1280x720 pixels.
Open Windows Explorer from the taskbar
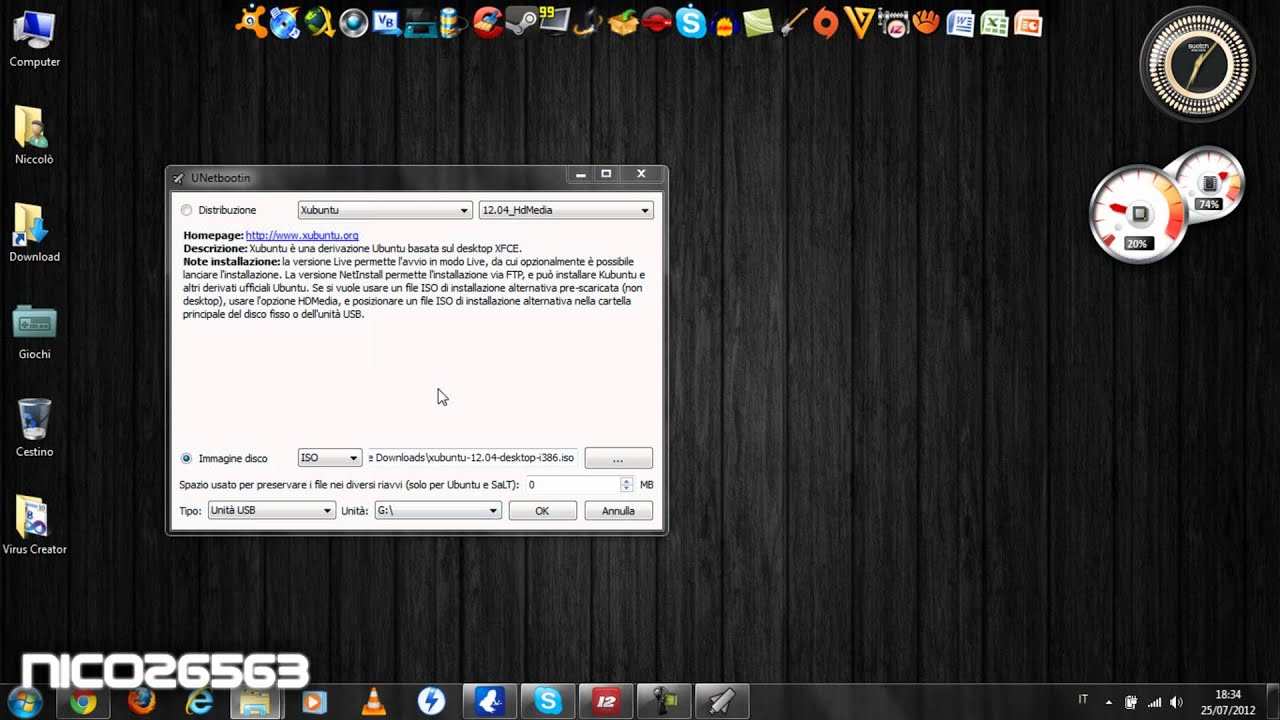tap(256, 702)
